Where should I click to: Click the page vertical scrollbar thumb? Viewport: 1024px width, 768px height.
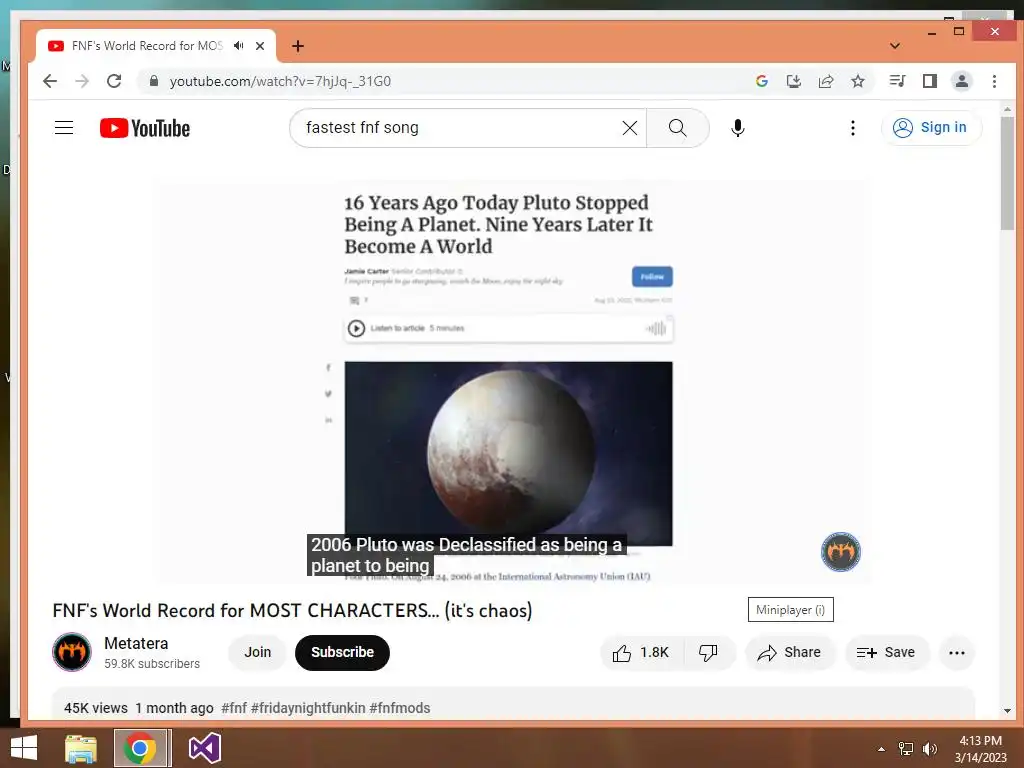[x=1007, y=173]
